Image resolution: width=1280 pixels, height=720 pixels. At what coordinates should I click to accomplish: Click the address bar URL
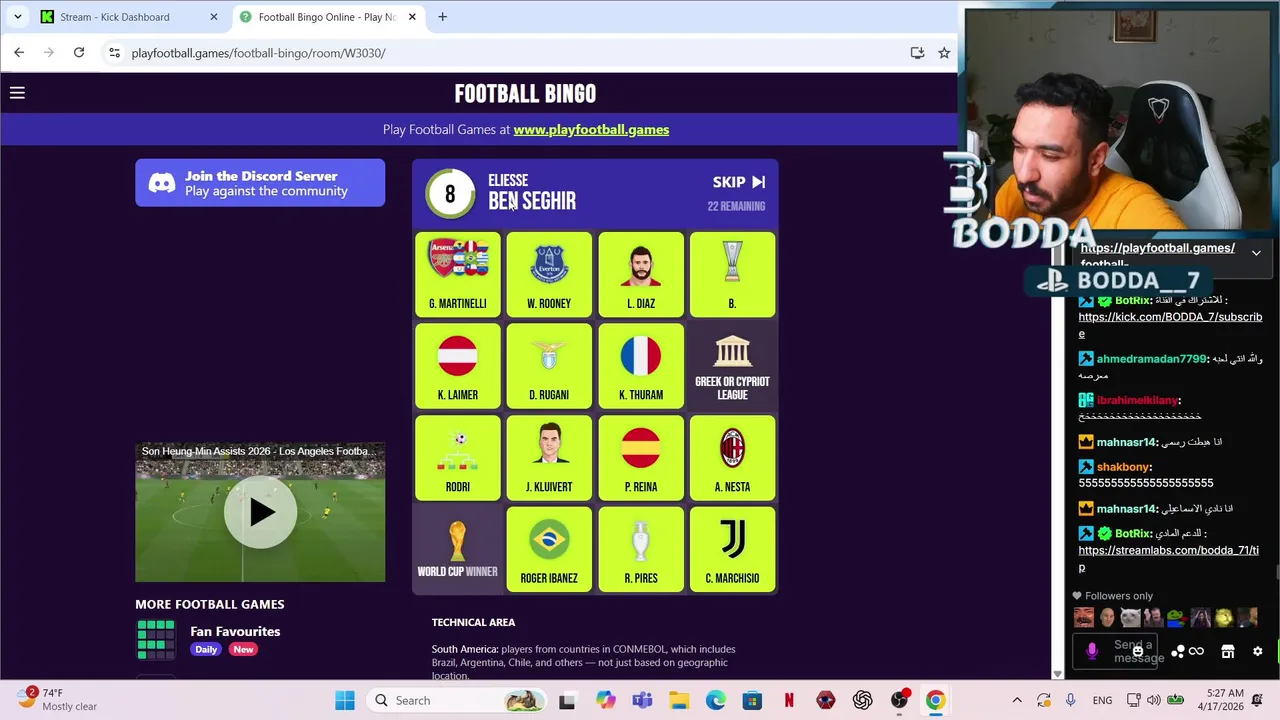258,53
